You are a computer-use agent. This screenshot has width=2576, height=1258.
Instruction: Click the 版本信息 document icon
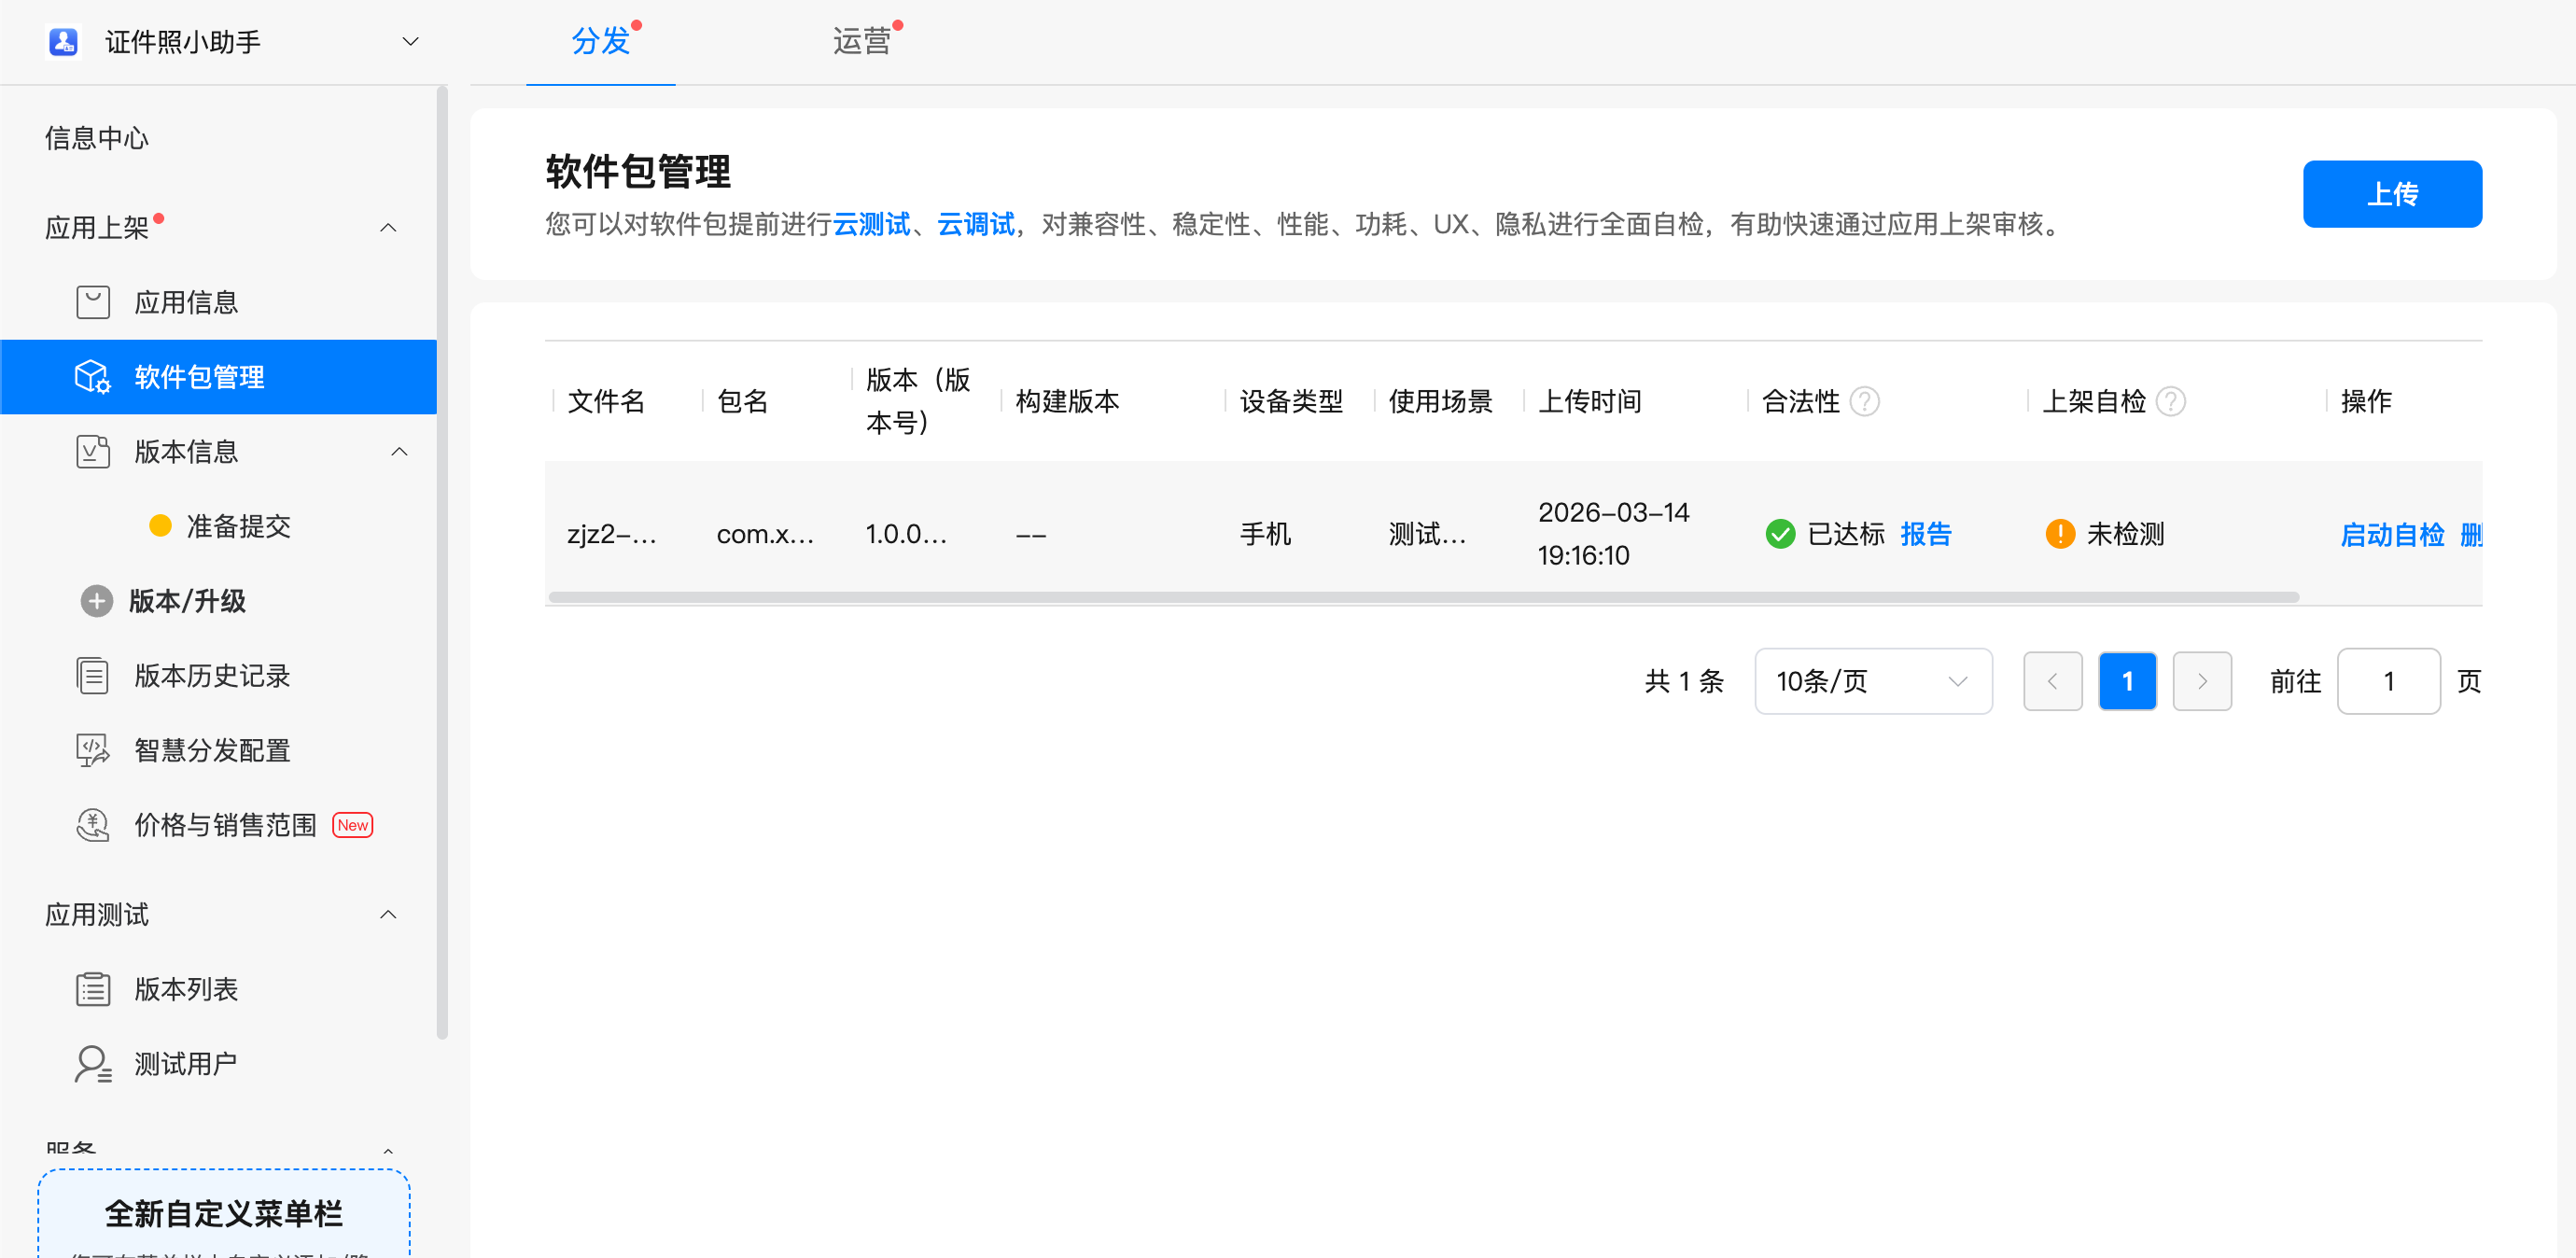tap(93, 452)
